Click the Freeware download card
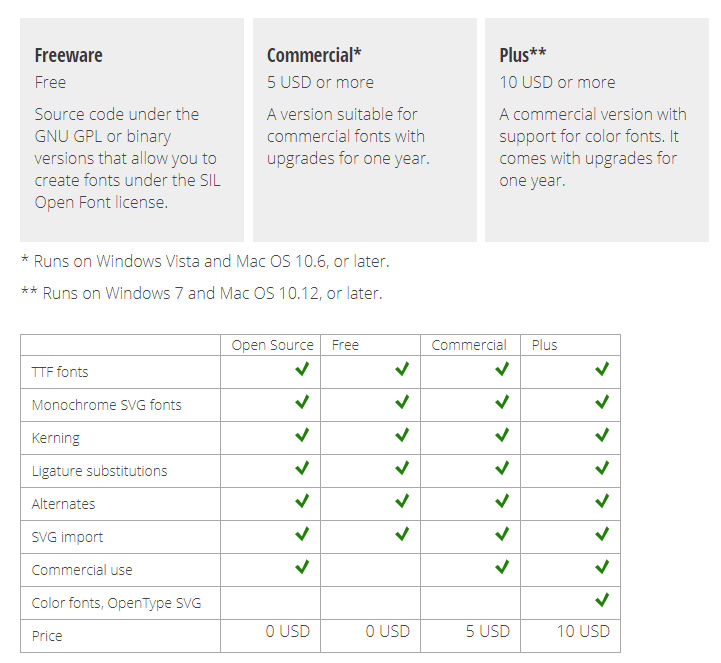This screenshot has height=663, width=721. [132, 129]
